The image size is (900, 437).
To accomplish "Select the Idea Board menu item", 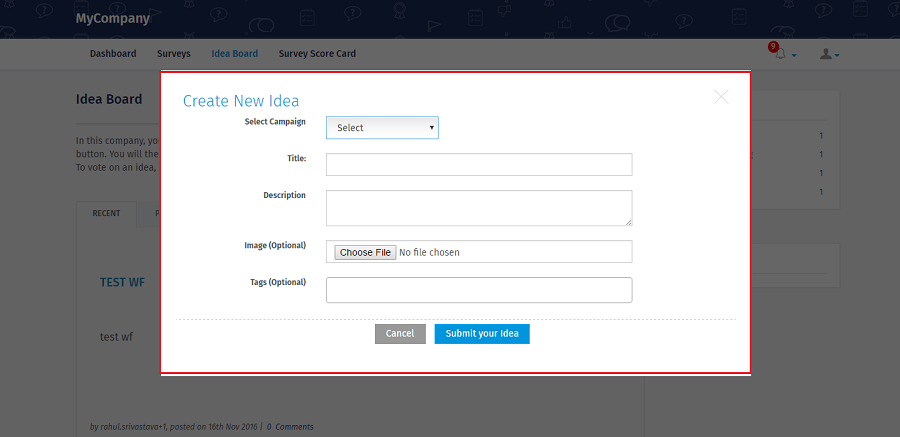I will 234,53.
